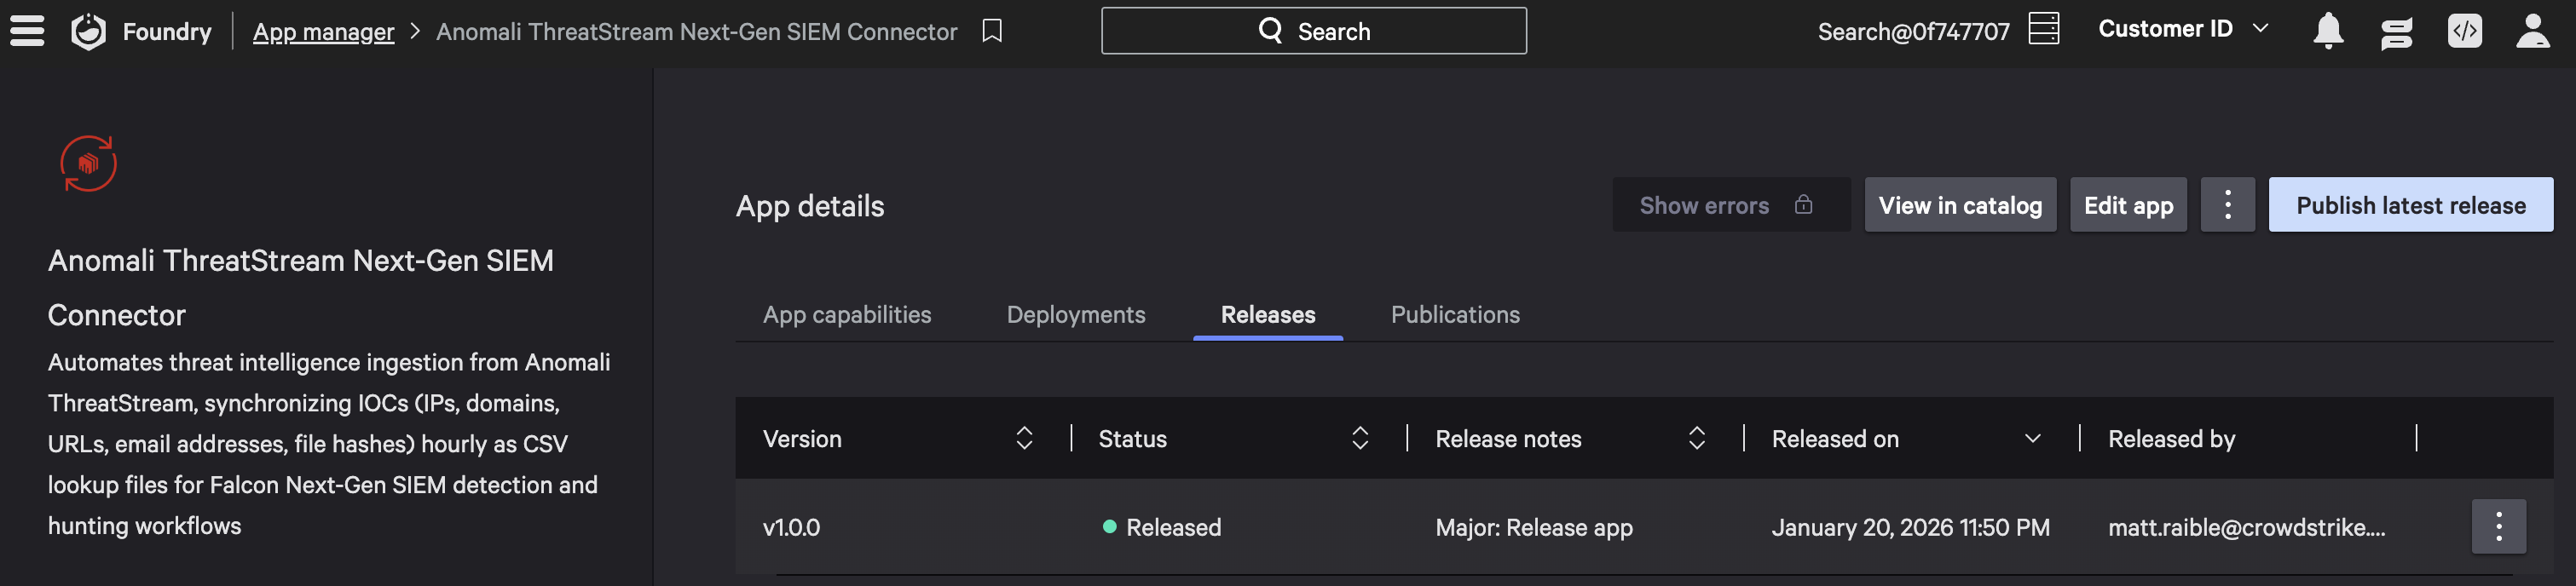The image size is (2576, 586).
Task: Open row actions for v1.0.0 release
Action: click(2498, 526)
